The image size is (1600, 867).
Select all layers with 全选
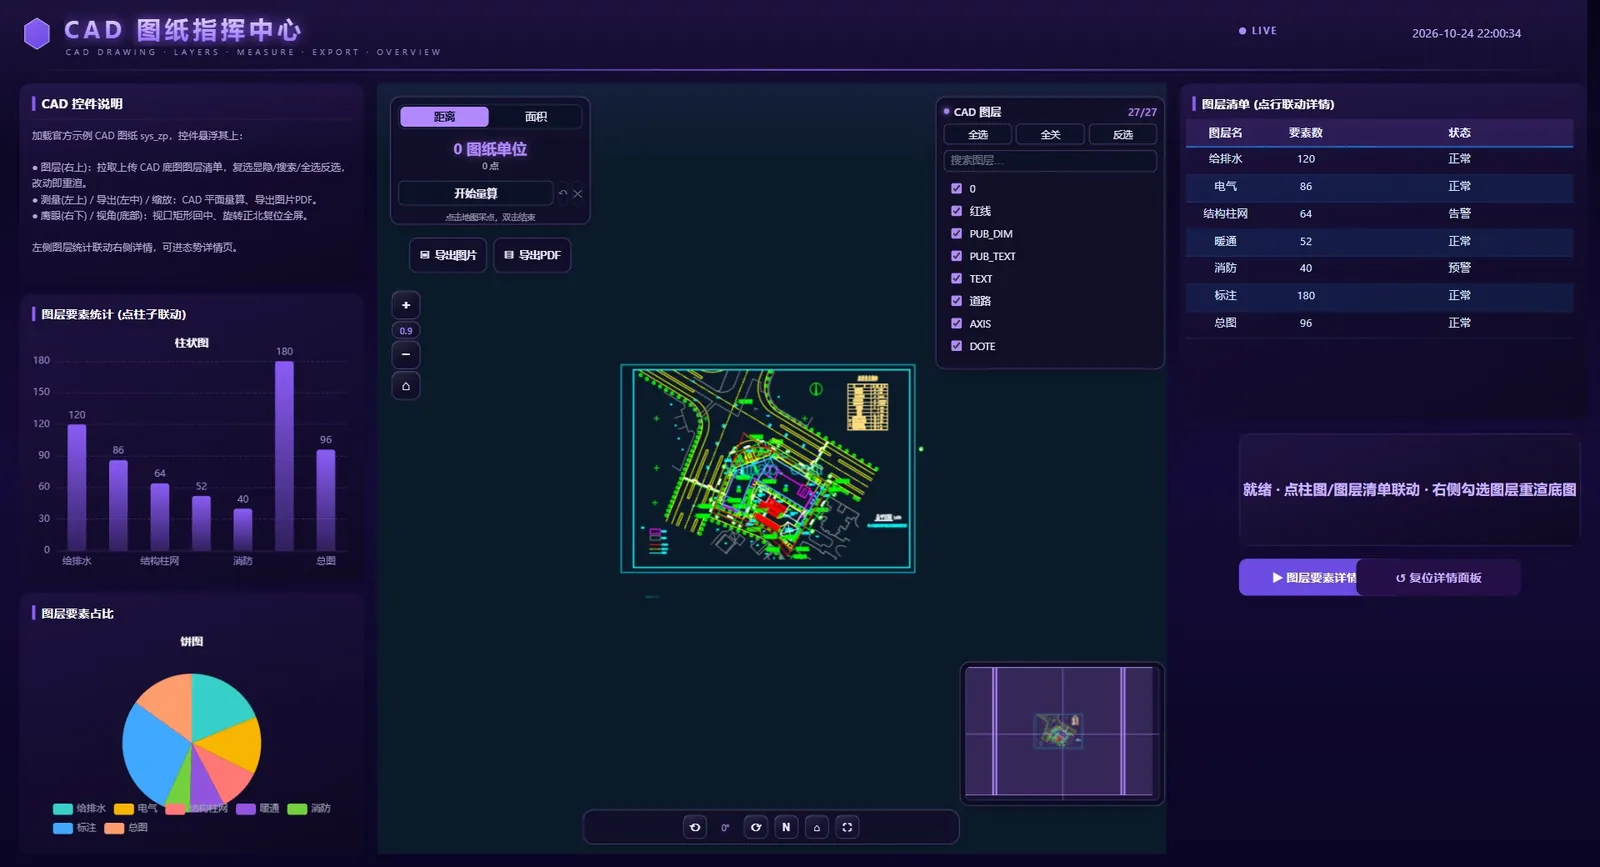tap(978, 135)
